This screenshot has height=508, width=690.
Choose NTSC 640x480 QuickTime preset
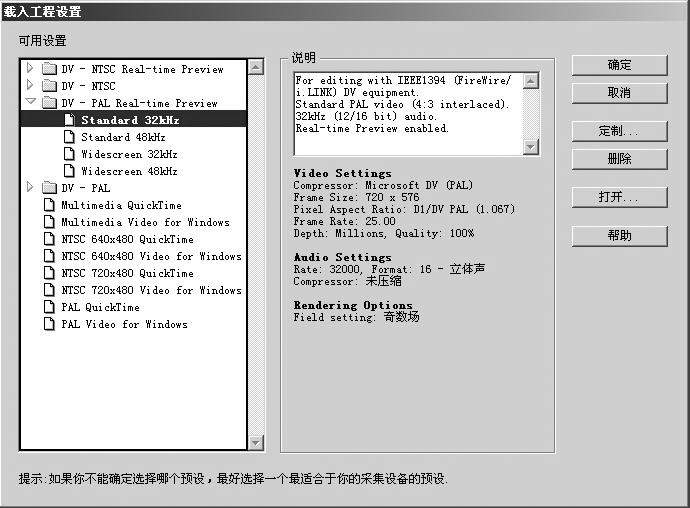[x=128, y=239]
